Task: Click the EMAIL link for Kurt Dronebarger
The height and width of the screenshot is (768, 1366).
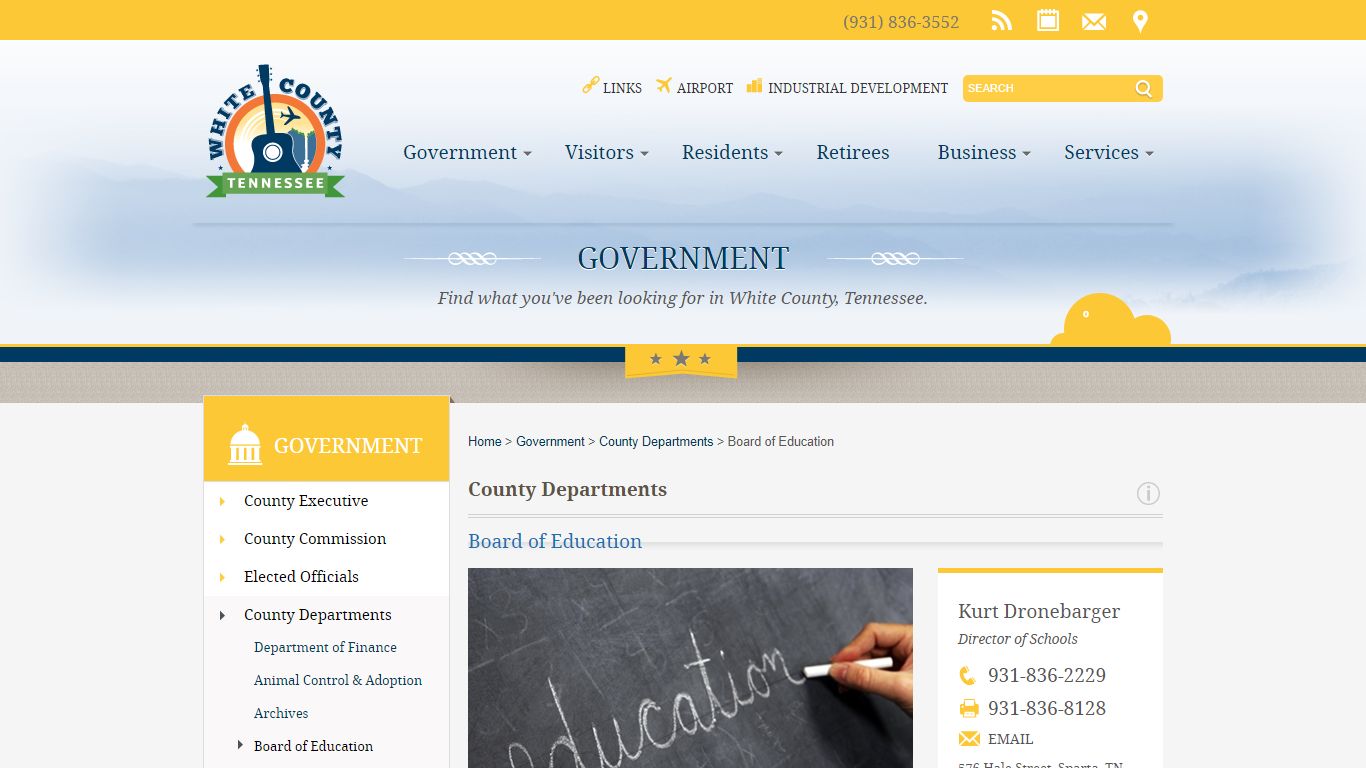Action: (1010, 739)
